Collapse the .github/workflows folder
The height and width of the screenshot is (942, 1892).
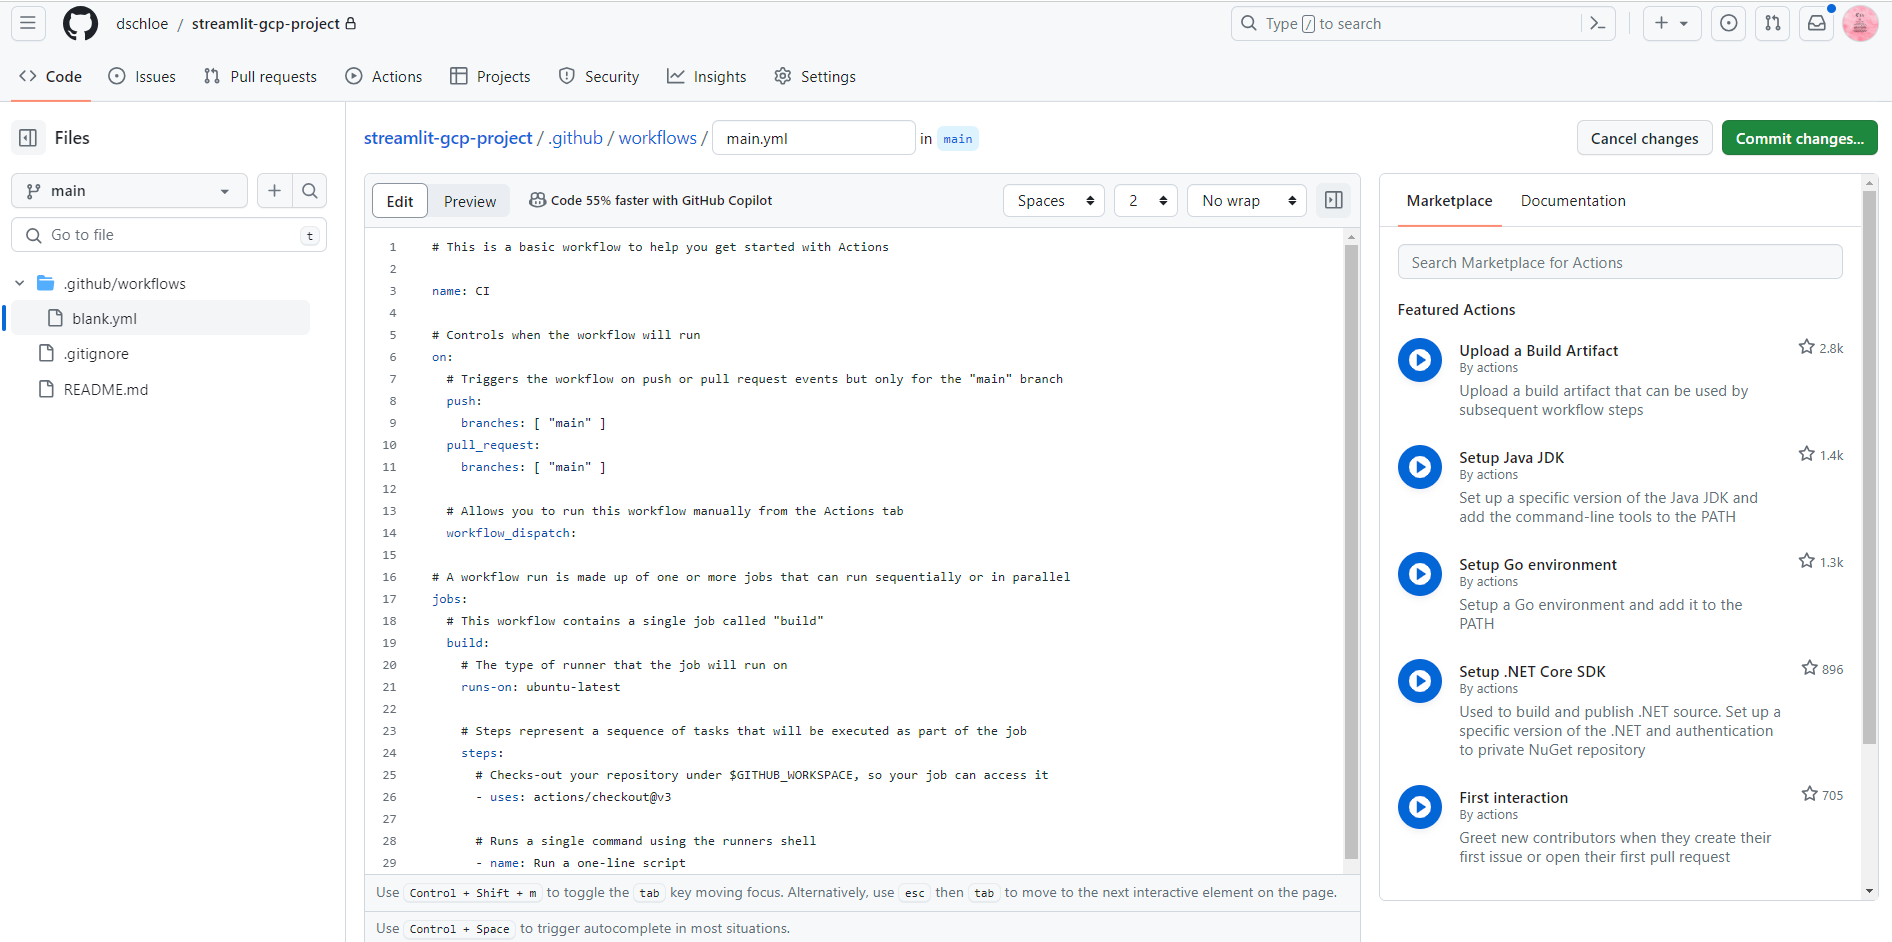tap(19, 284)
